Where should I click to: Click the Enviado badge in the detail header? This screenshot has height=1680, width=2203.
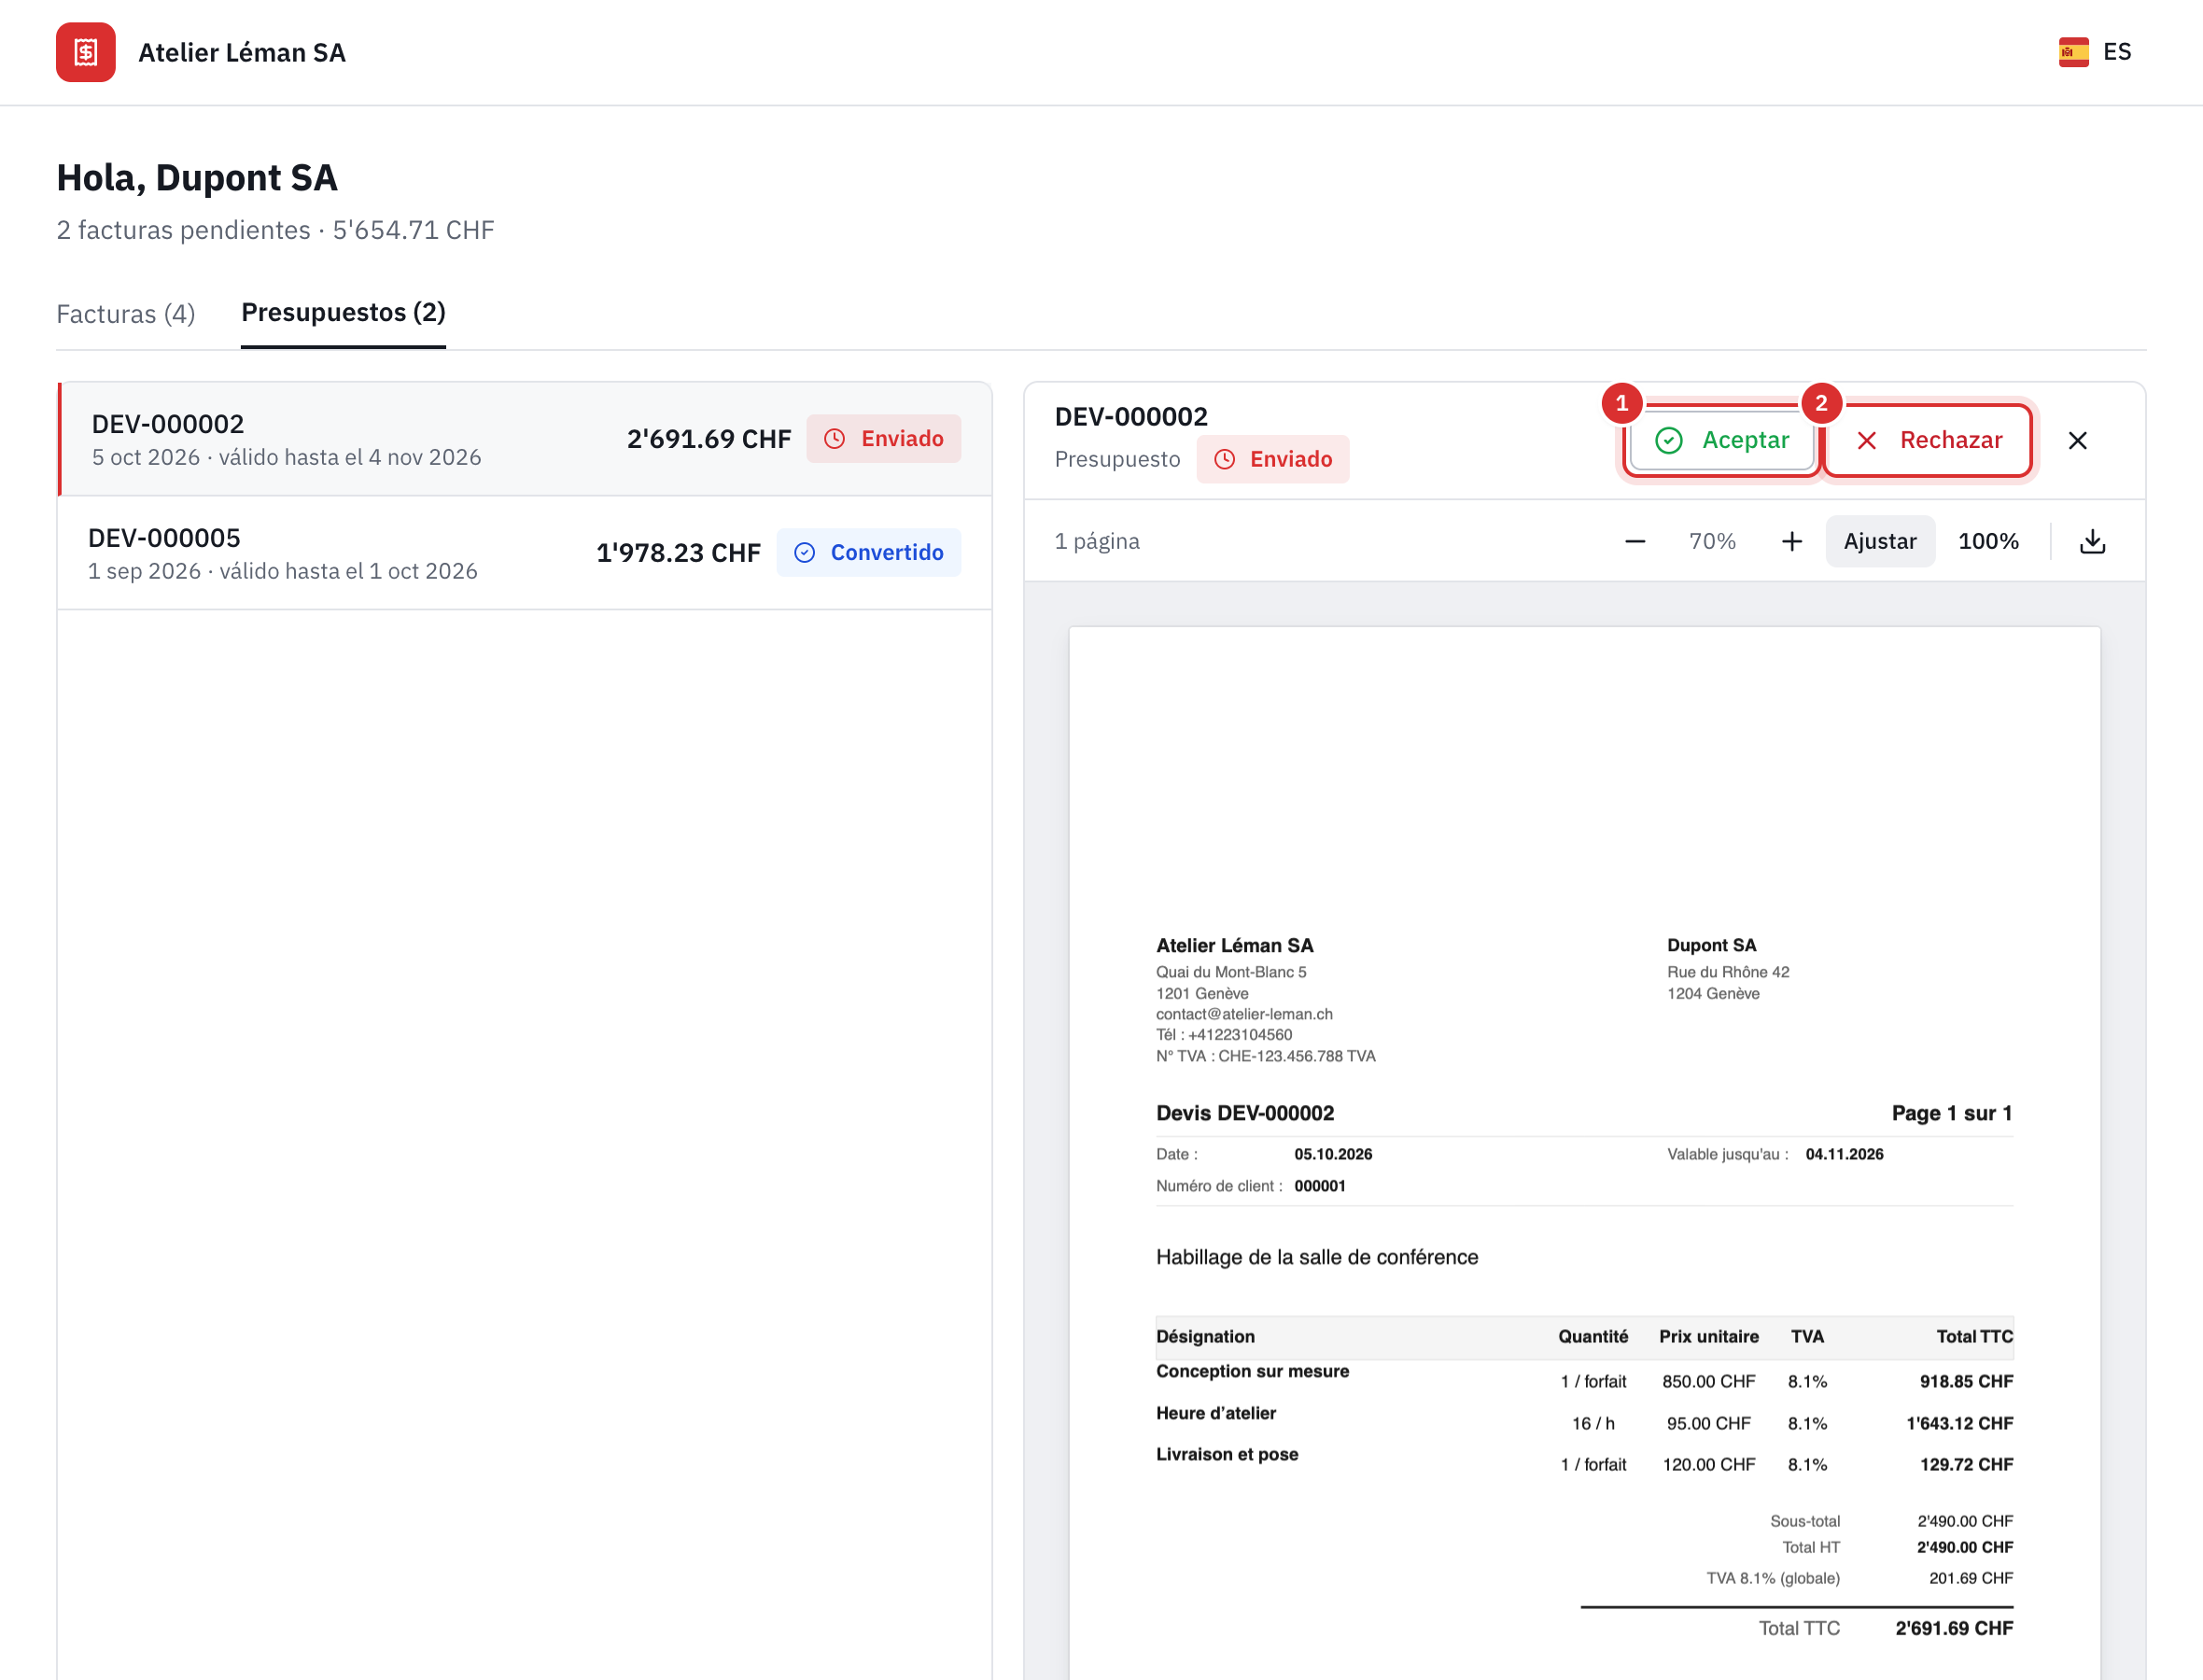(x=1273, y=459)
